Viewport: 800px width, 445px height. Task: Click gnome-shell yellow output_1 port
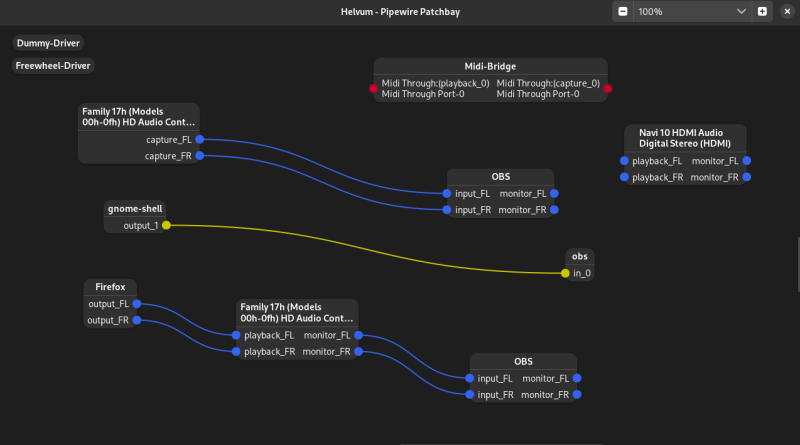point(166,226)
